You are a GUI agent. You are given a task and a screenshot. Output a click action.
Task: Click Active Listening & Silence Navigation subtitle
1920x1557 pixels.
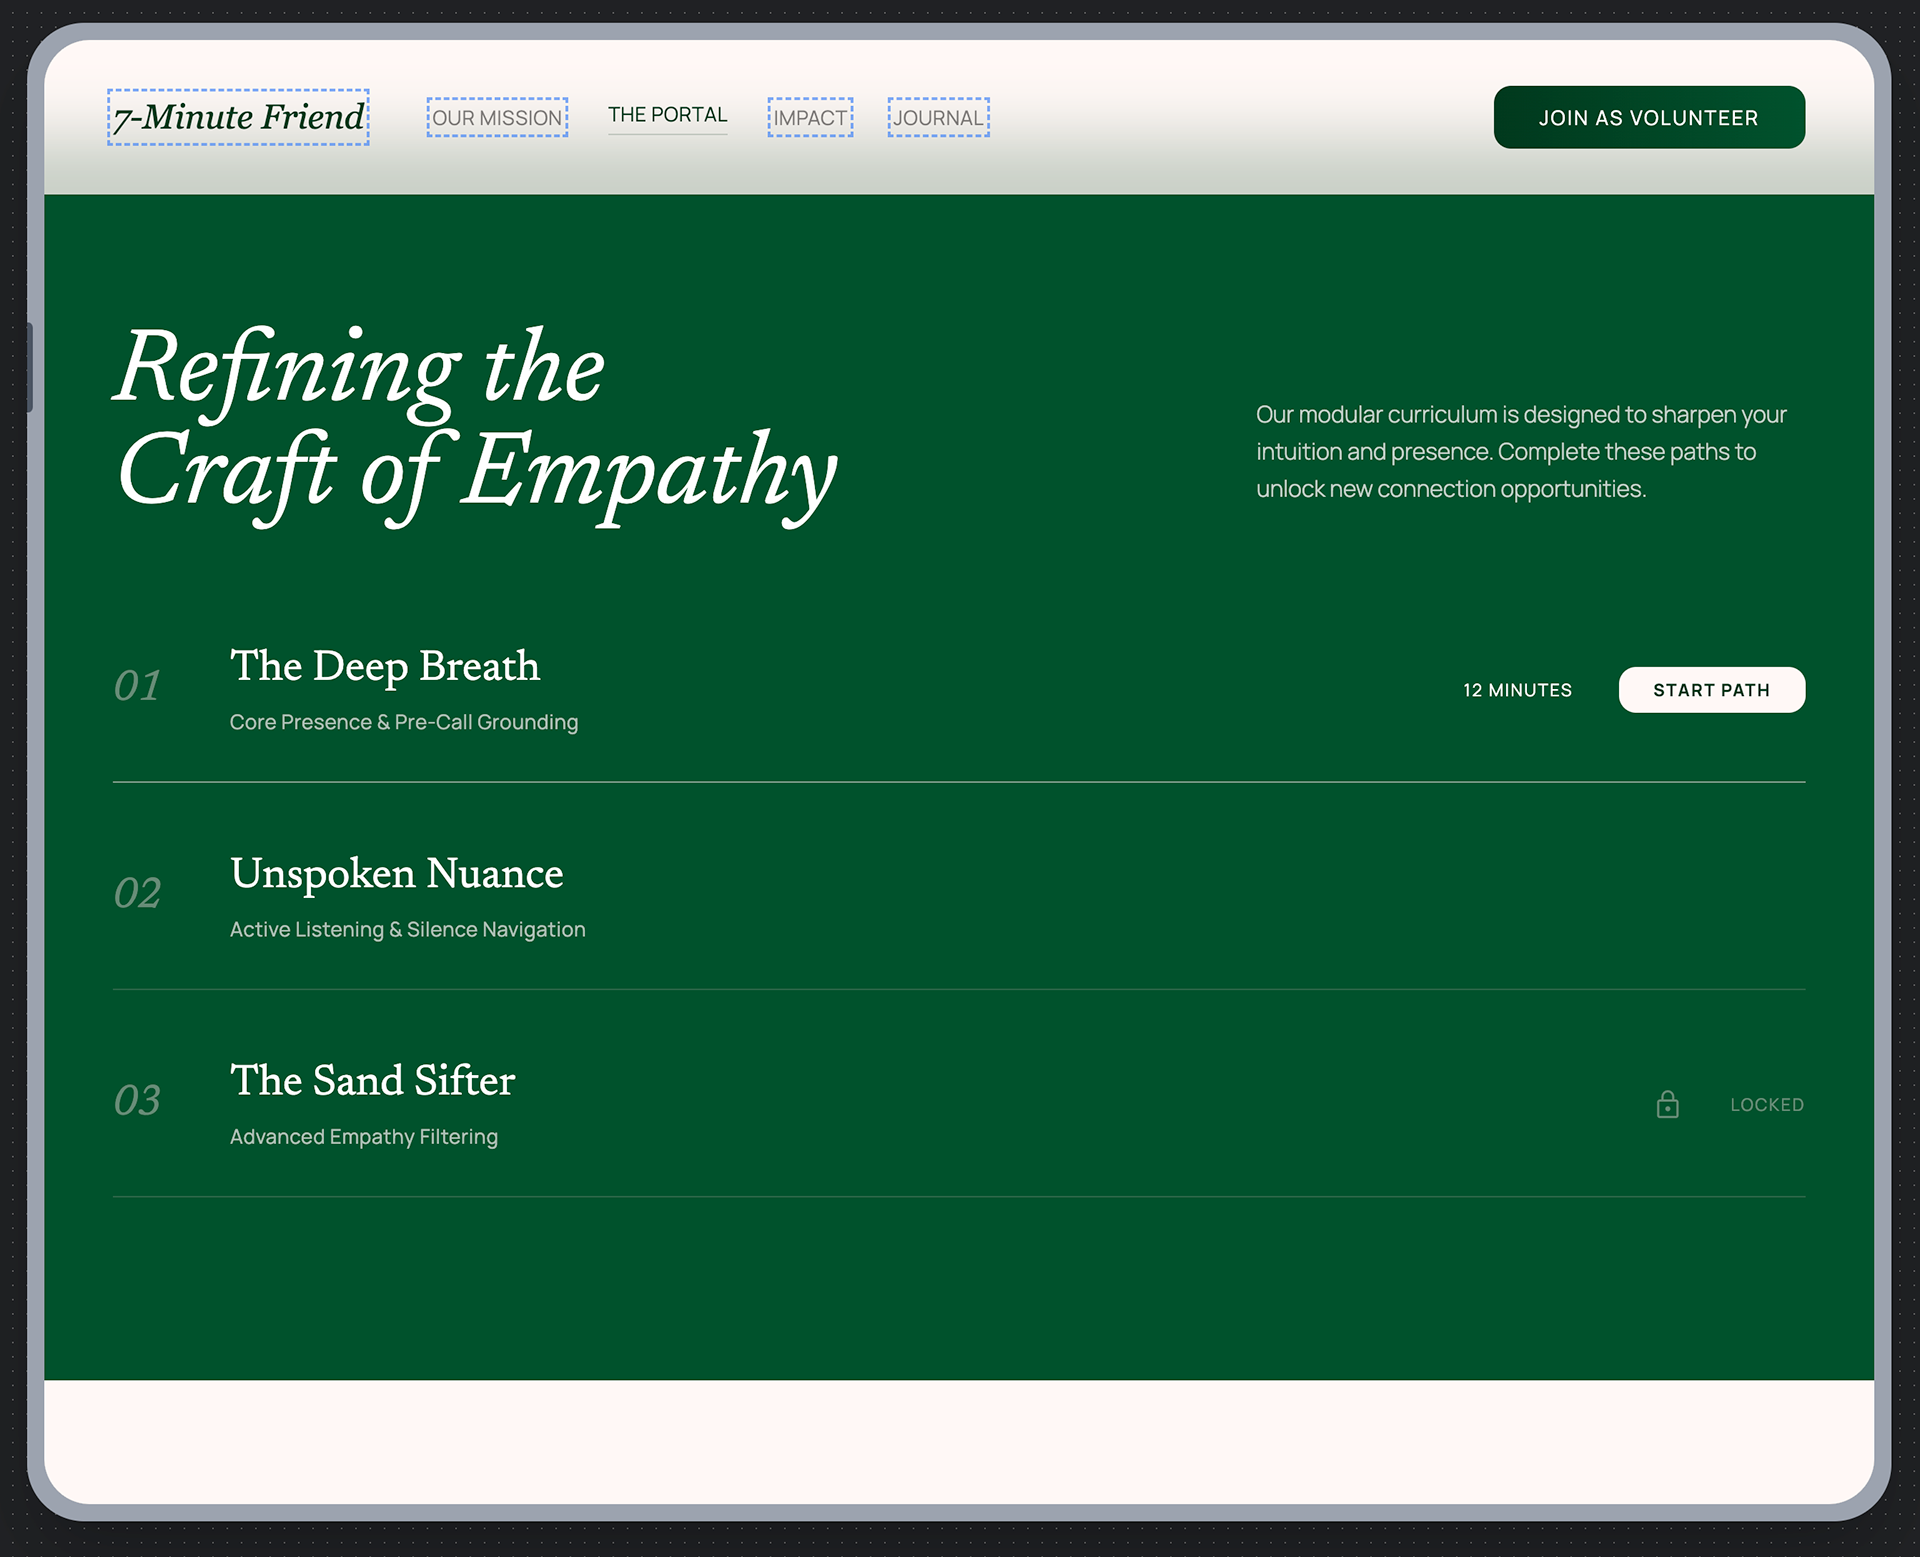tap(407, 929)
